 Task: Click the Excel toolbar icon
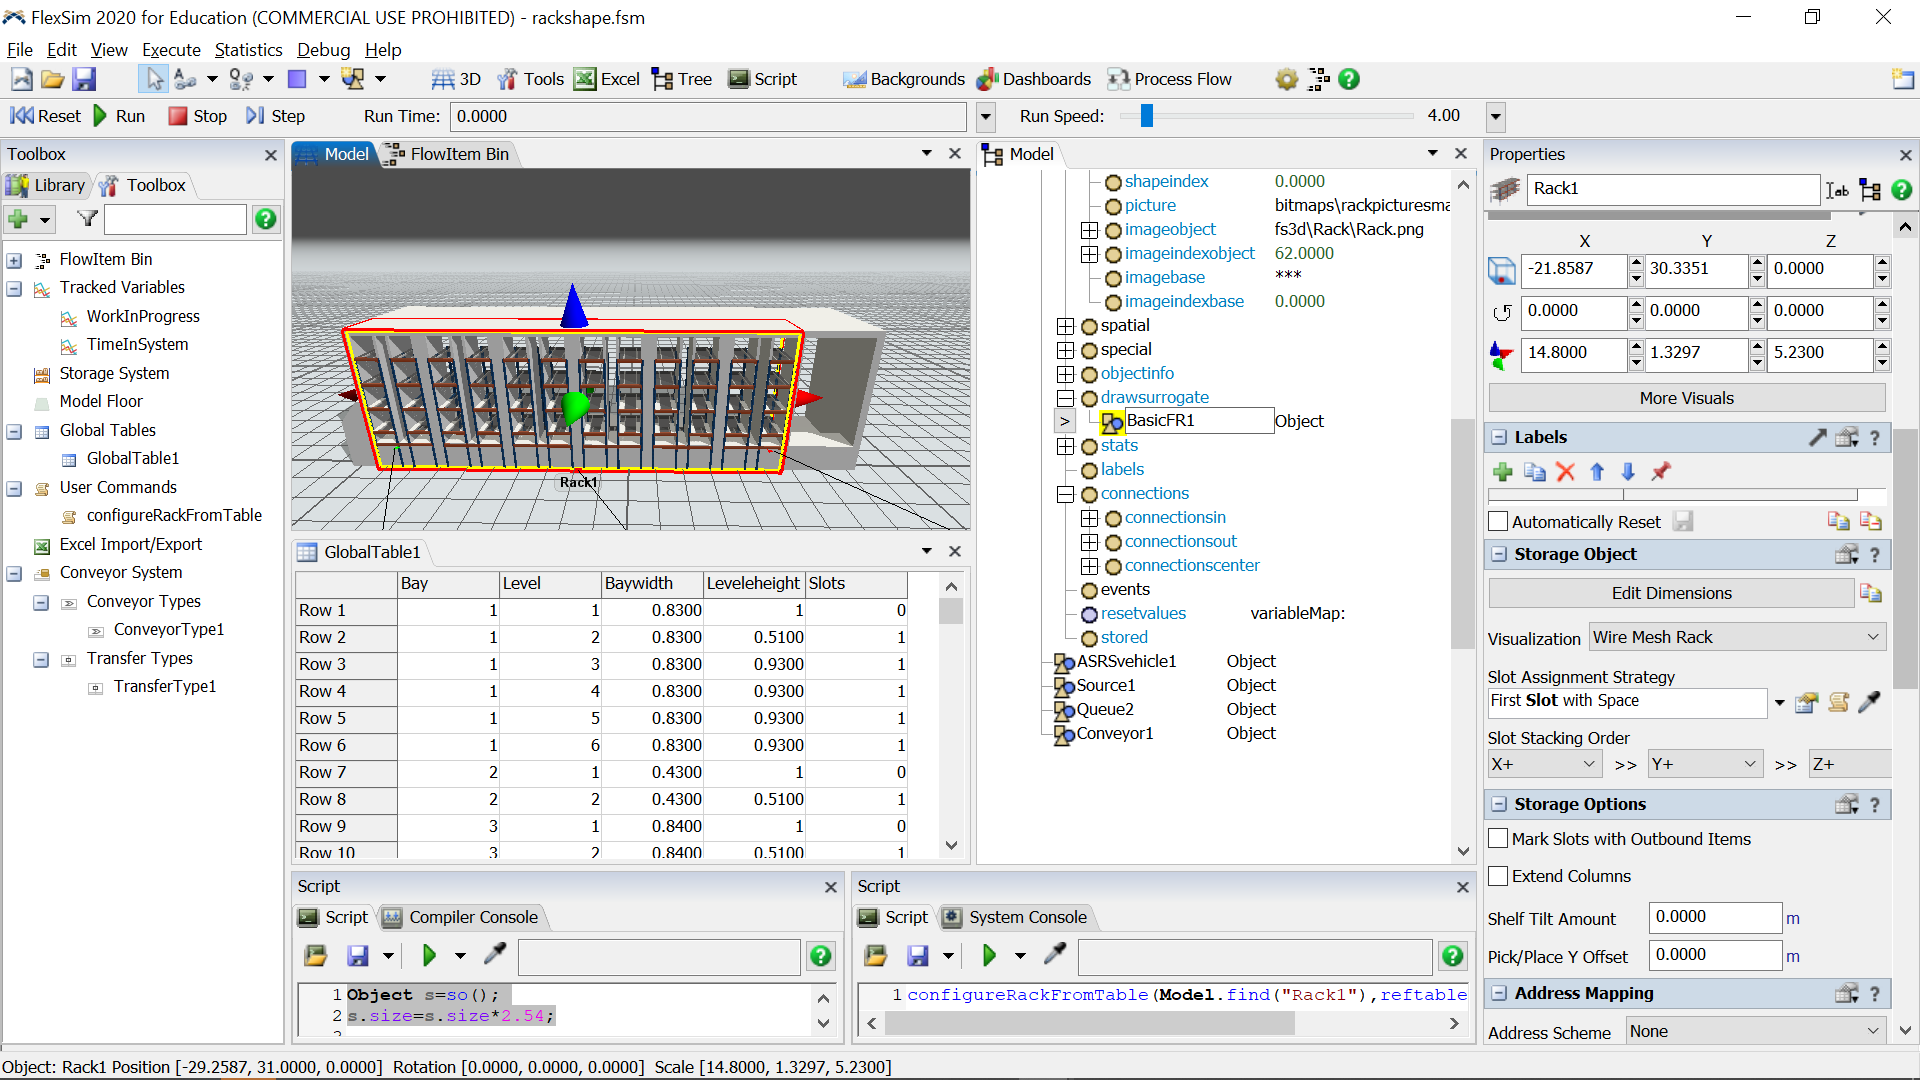[x=606, y=79]
